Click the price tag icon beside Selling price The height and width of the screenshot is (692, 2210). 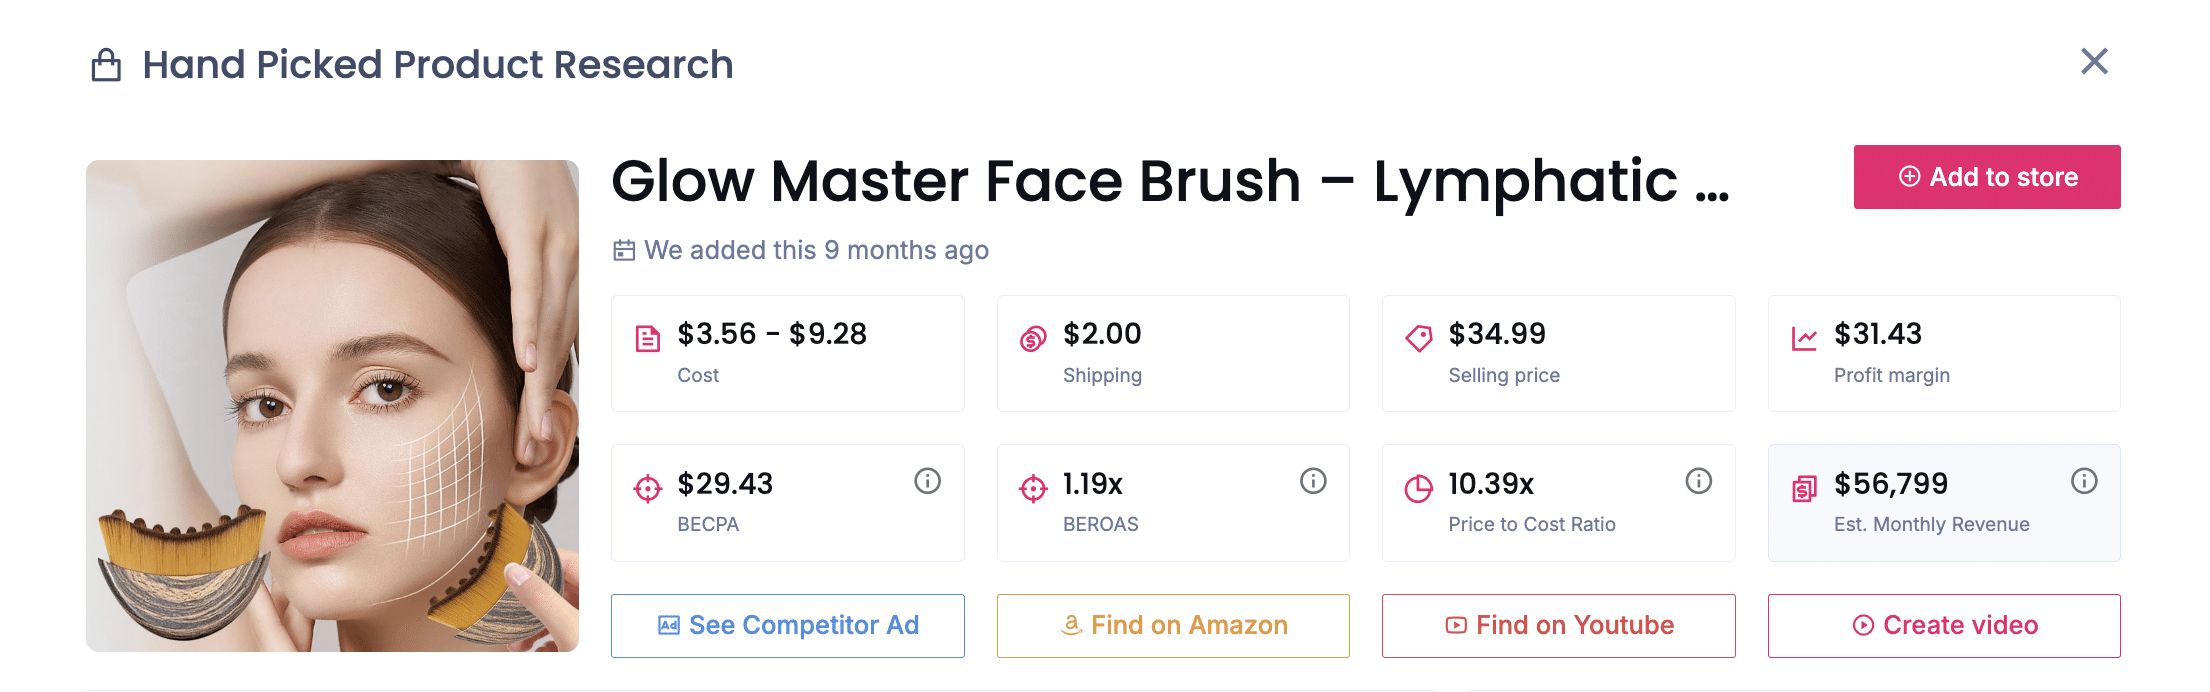click(1419, 337)
